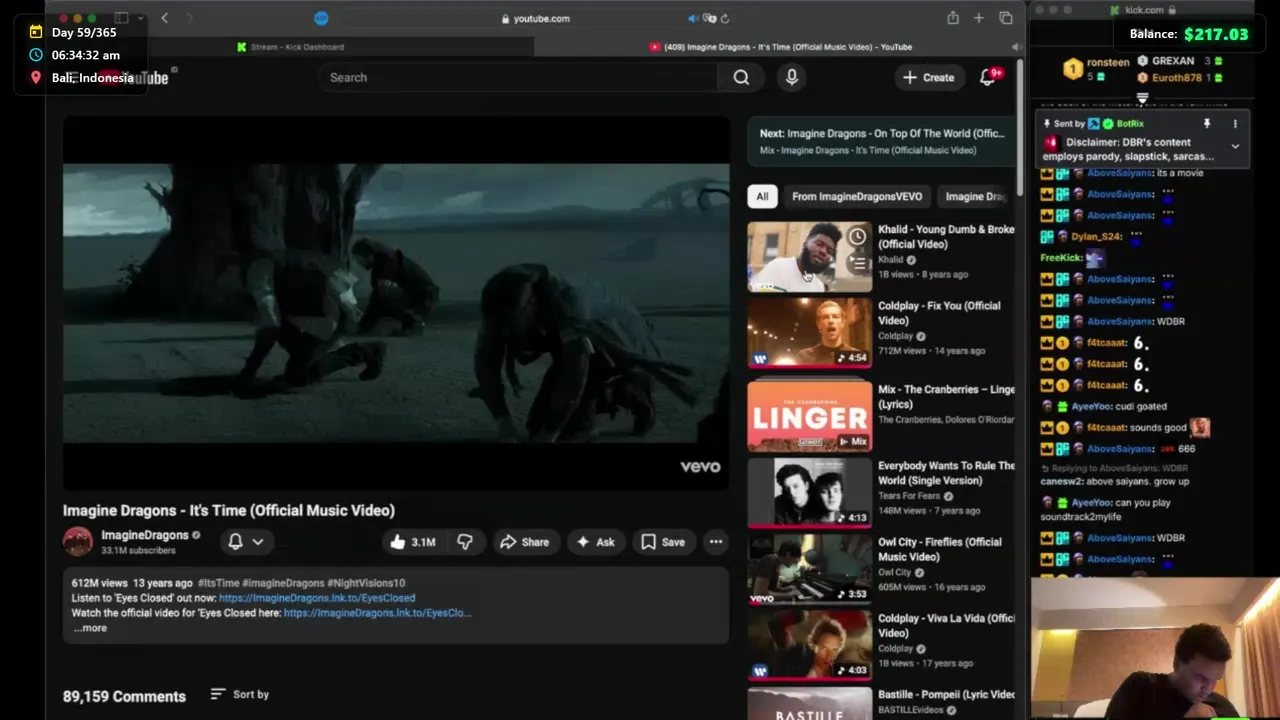Open the Safari sidebar dropdown arrow
1280x720 pixels.
pos(139,18)
